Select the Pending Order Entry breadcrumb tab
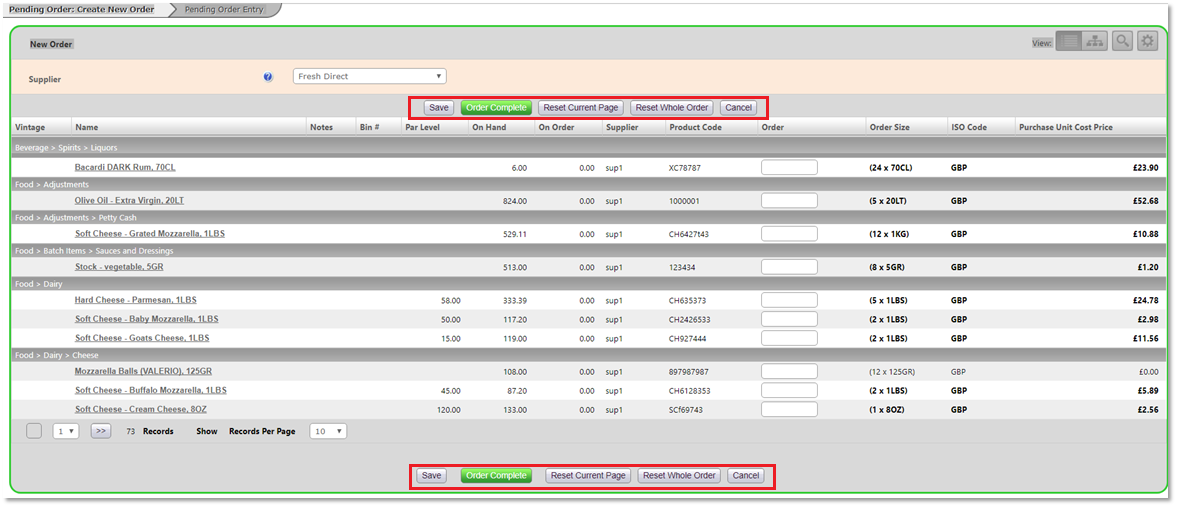The width and height of the screenshot is (1177, 507). (224, 9)
